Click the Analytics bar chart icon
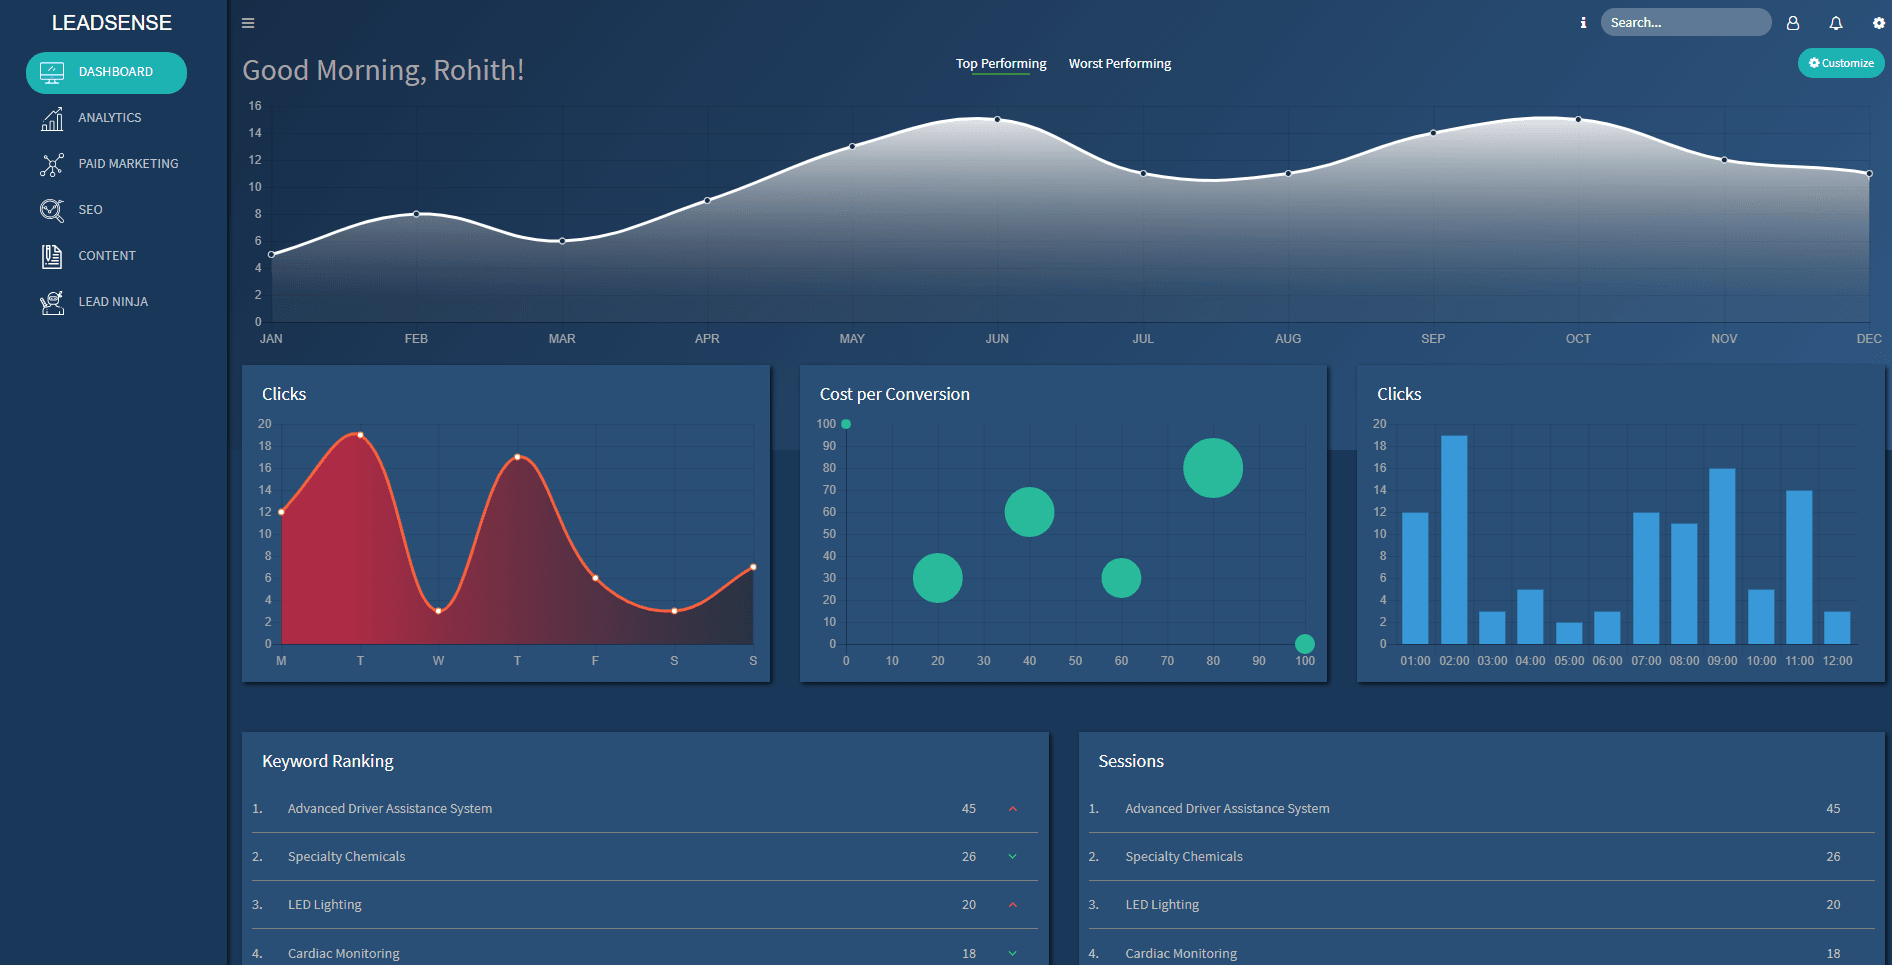 click(x=52, y=118)
